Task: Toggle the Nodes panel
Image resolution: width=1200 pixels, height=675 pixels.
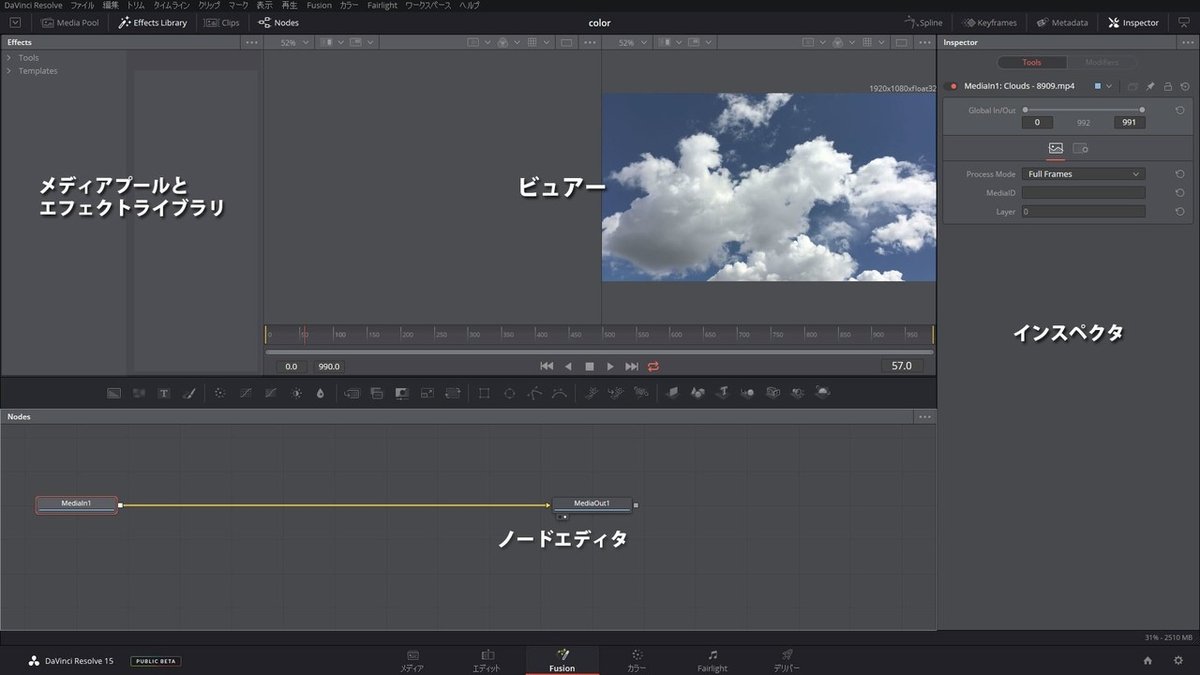Action: click(278, 22)
